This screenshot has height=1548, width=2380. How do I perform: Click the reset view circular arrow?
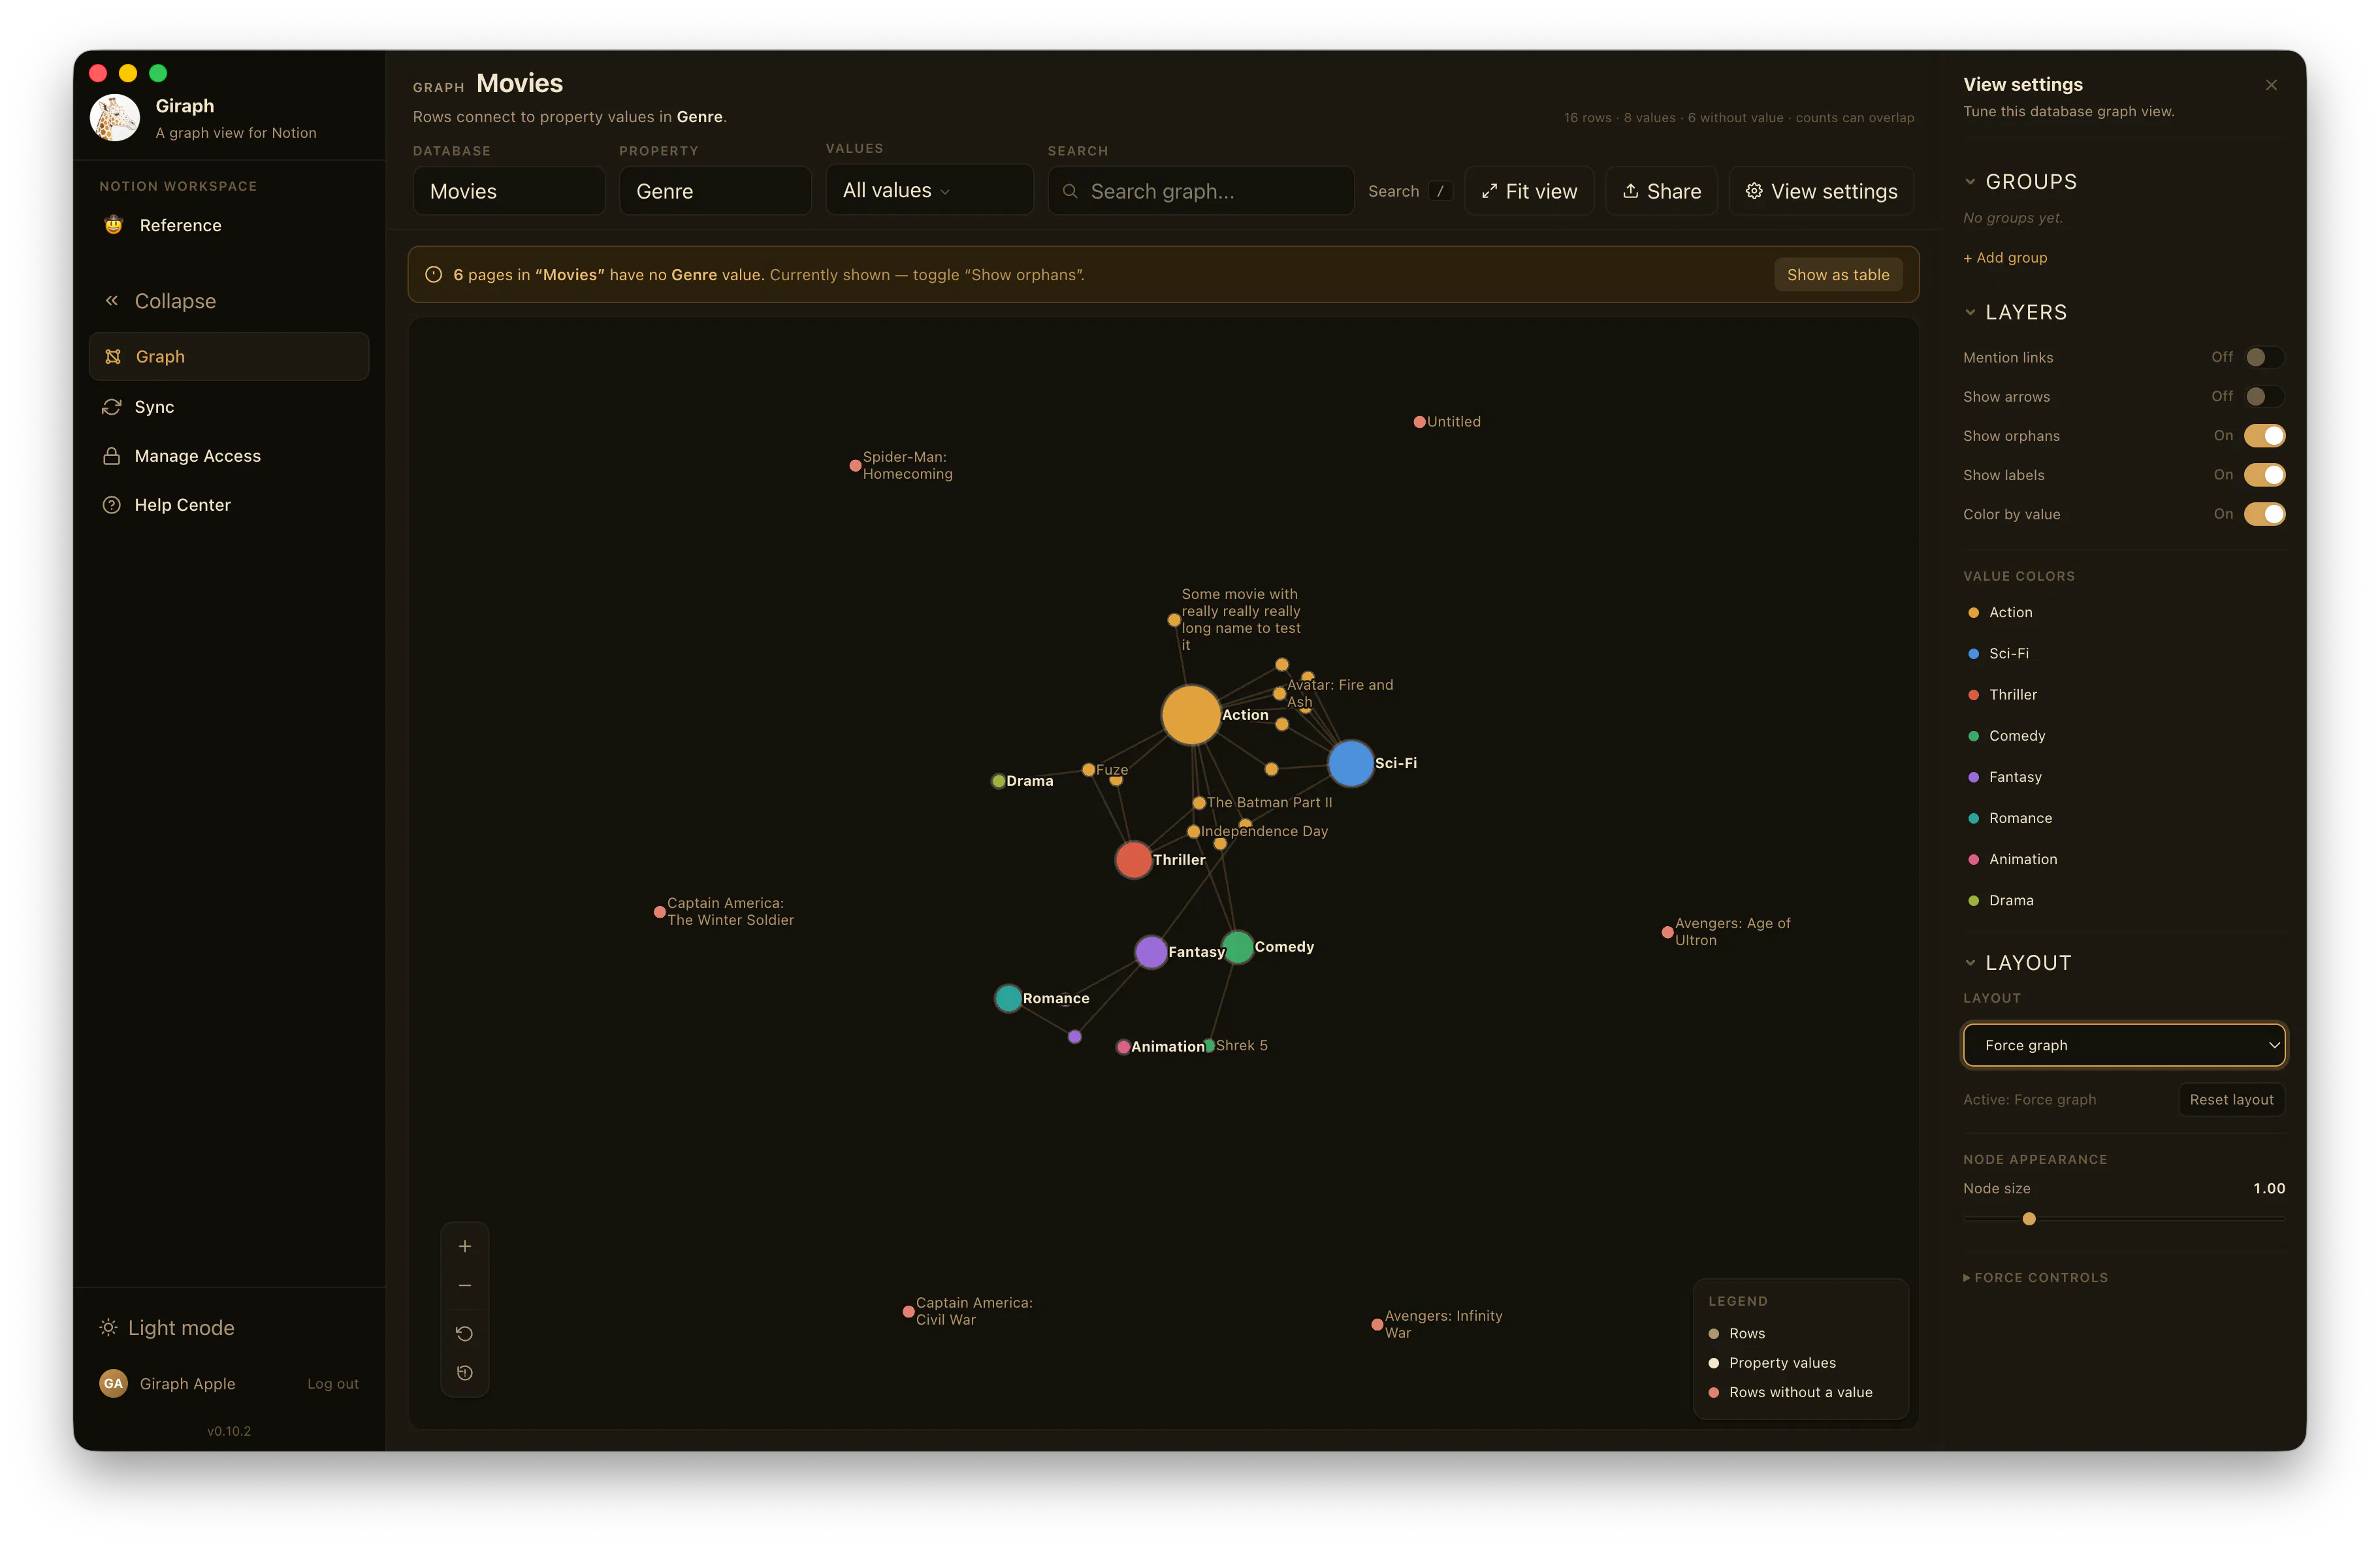coord(465,1333)
